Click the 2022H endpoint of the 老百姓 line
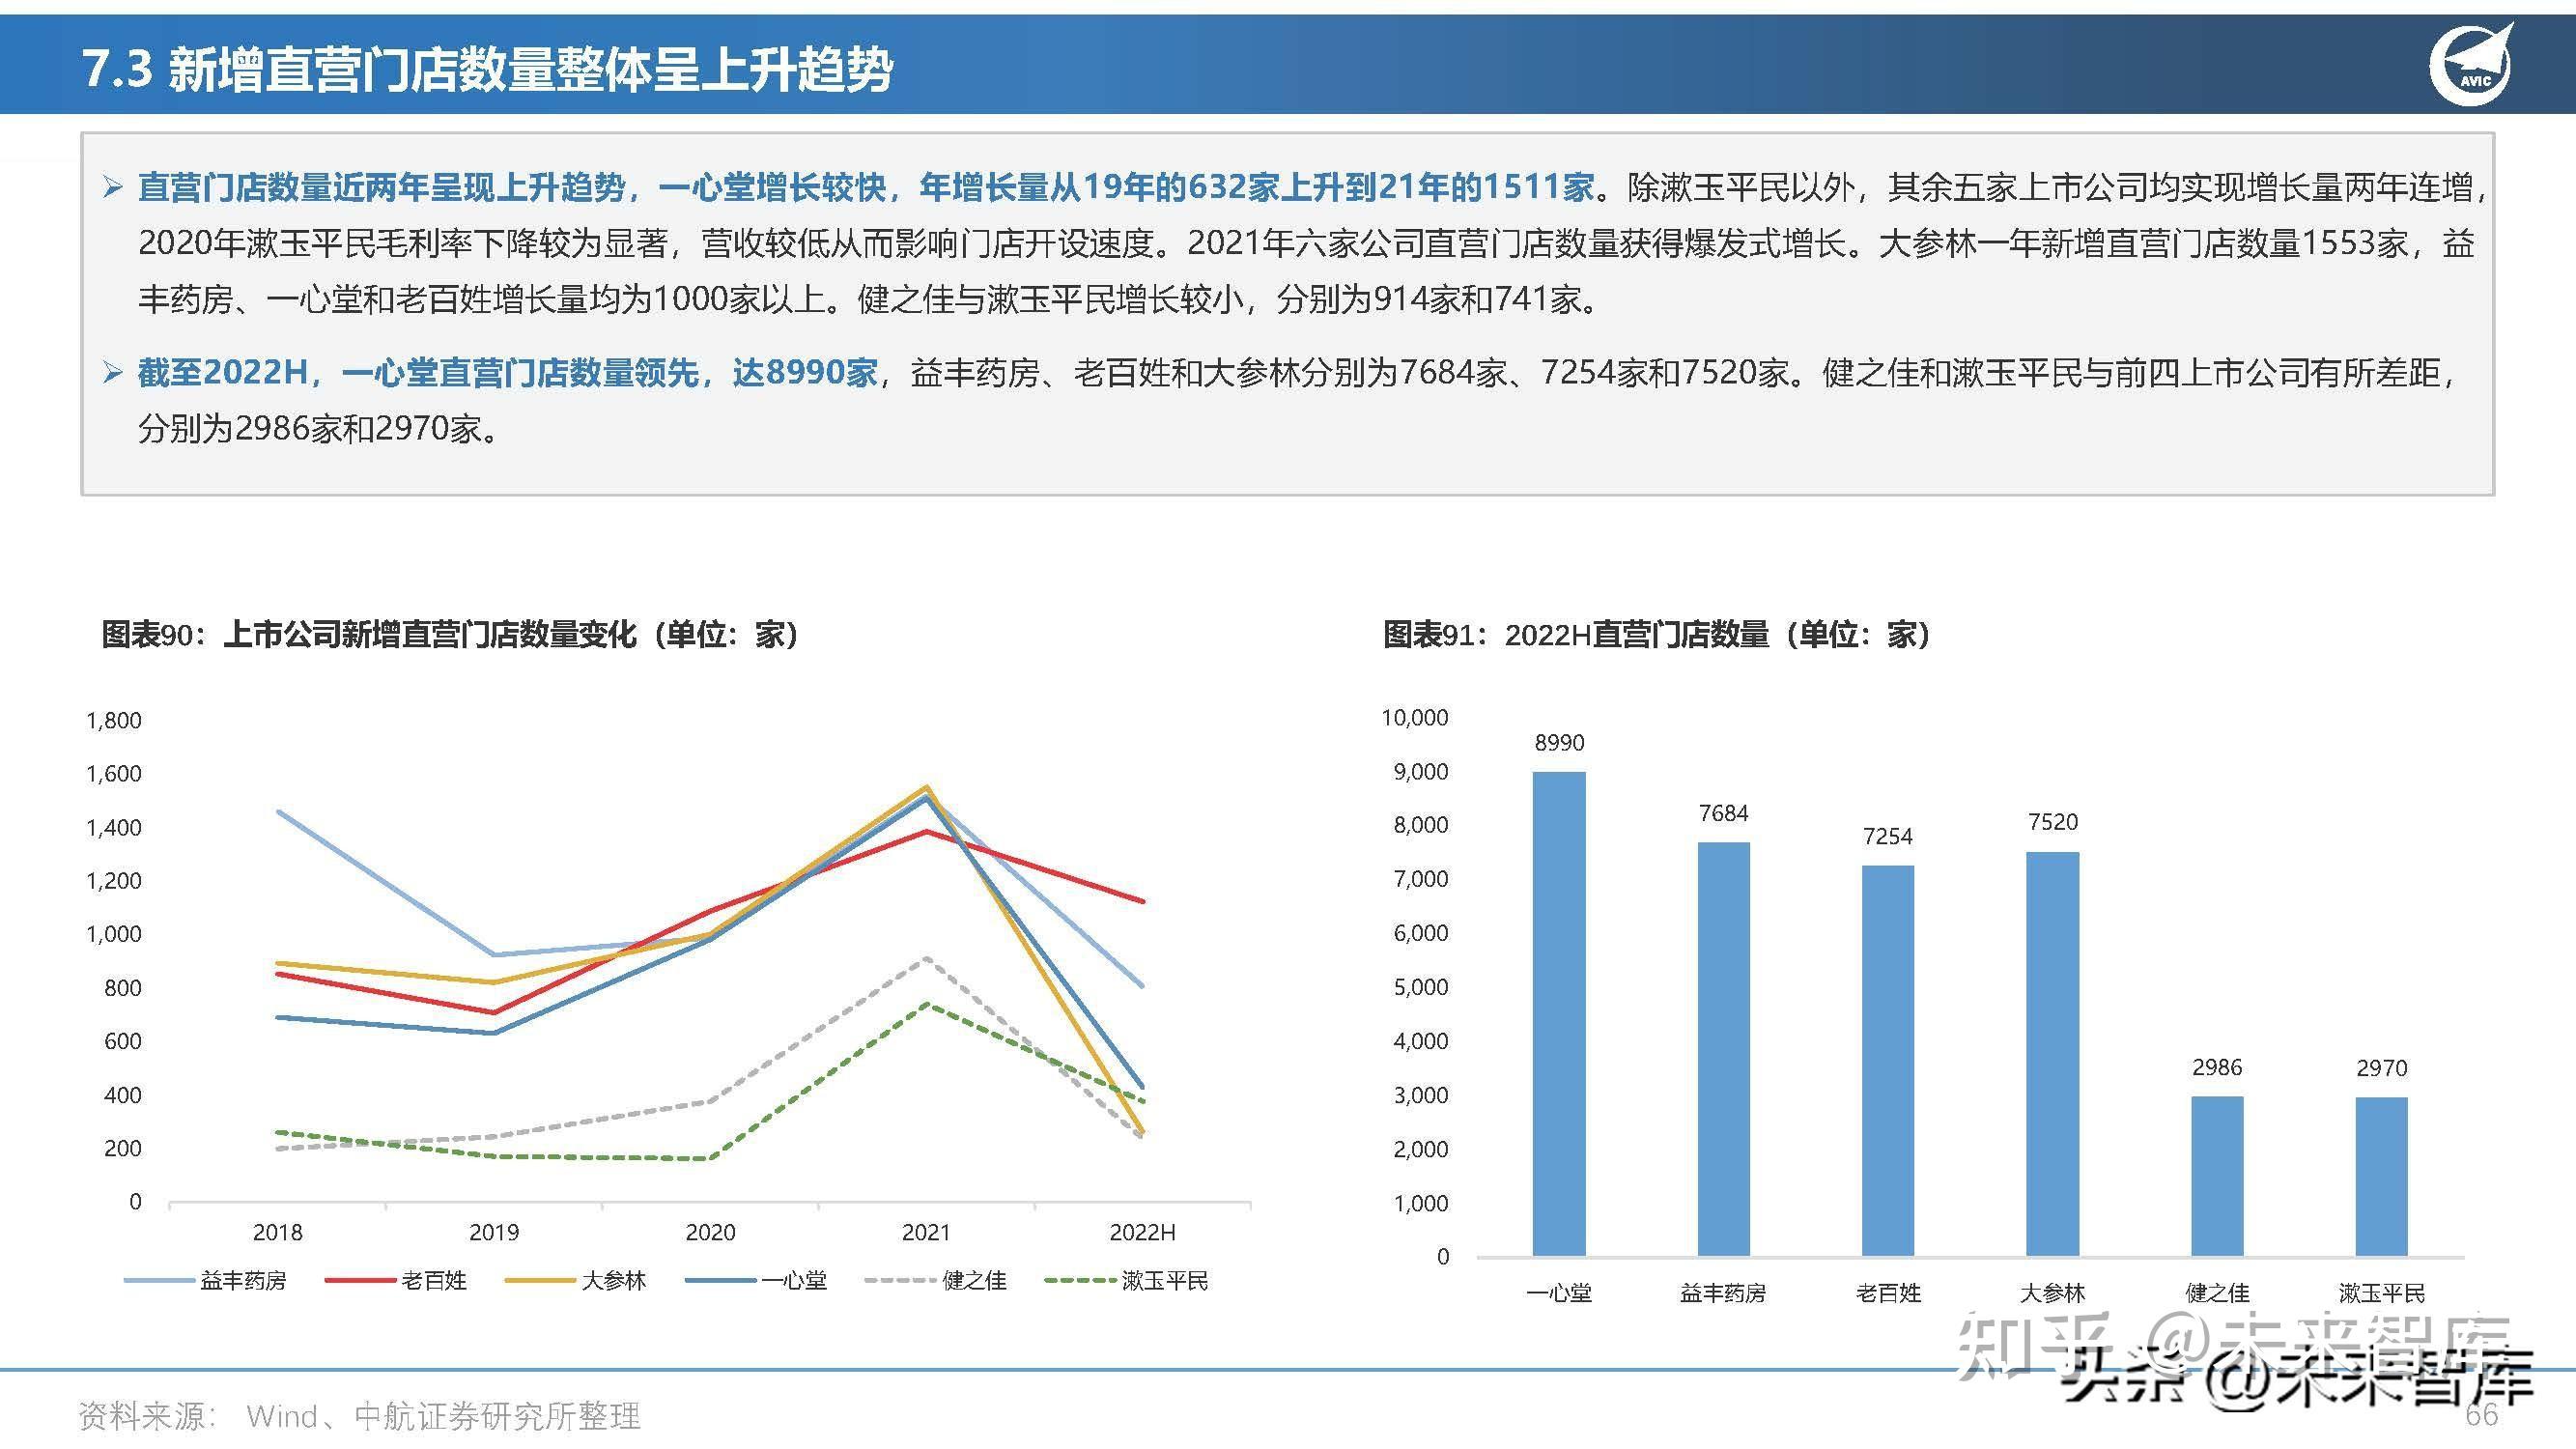The image size is (2576, 1449). [1143, 901]
